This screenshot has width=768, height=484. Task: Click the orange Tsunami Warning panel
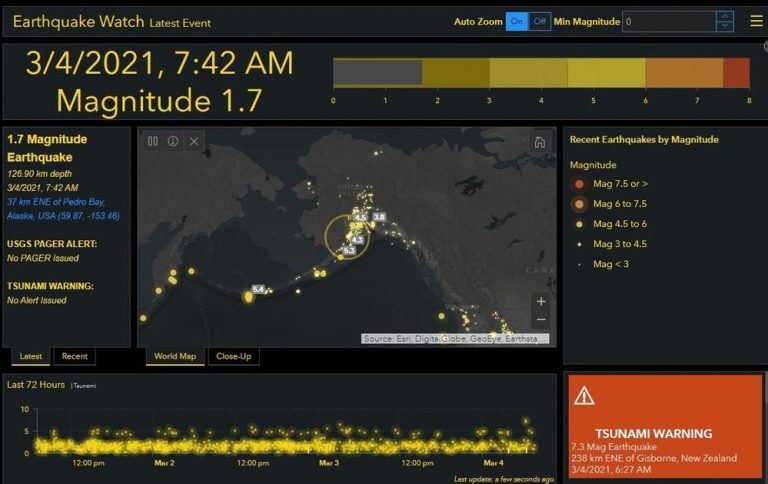(665, 426)
